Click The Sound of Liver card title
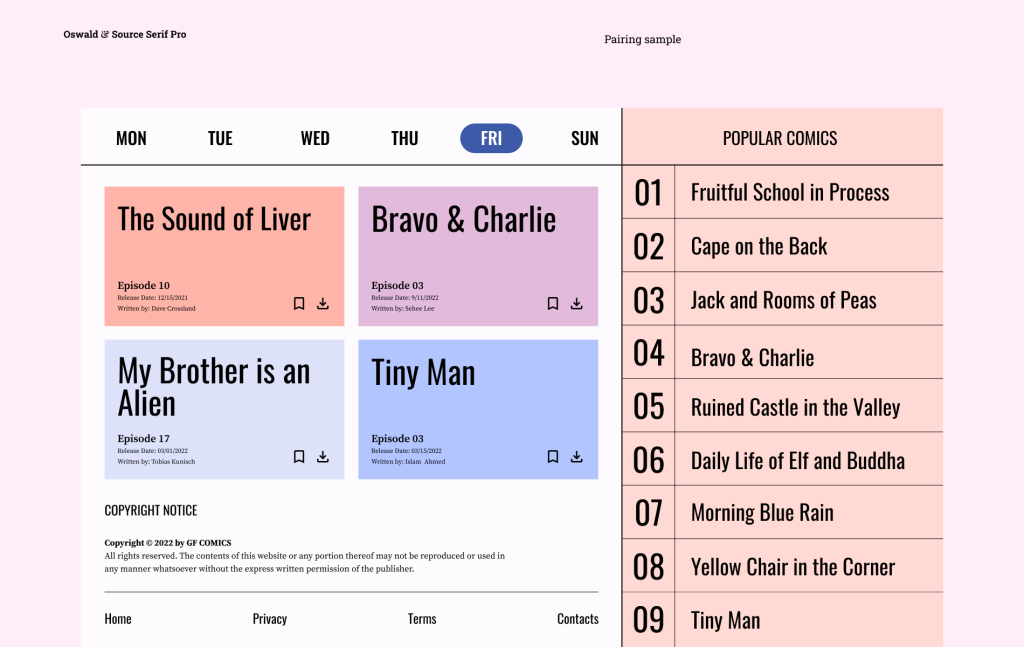This screenshot has width=1024, height=647. (x=214, y=220)
